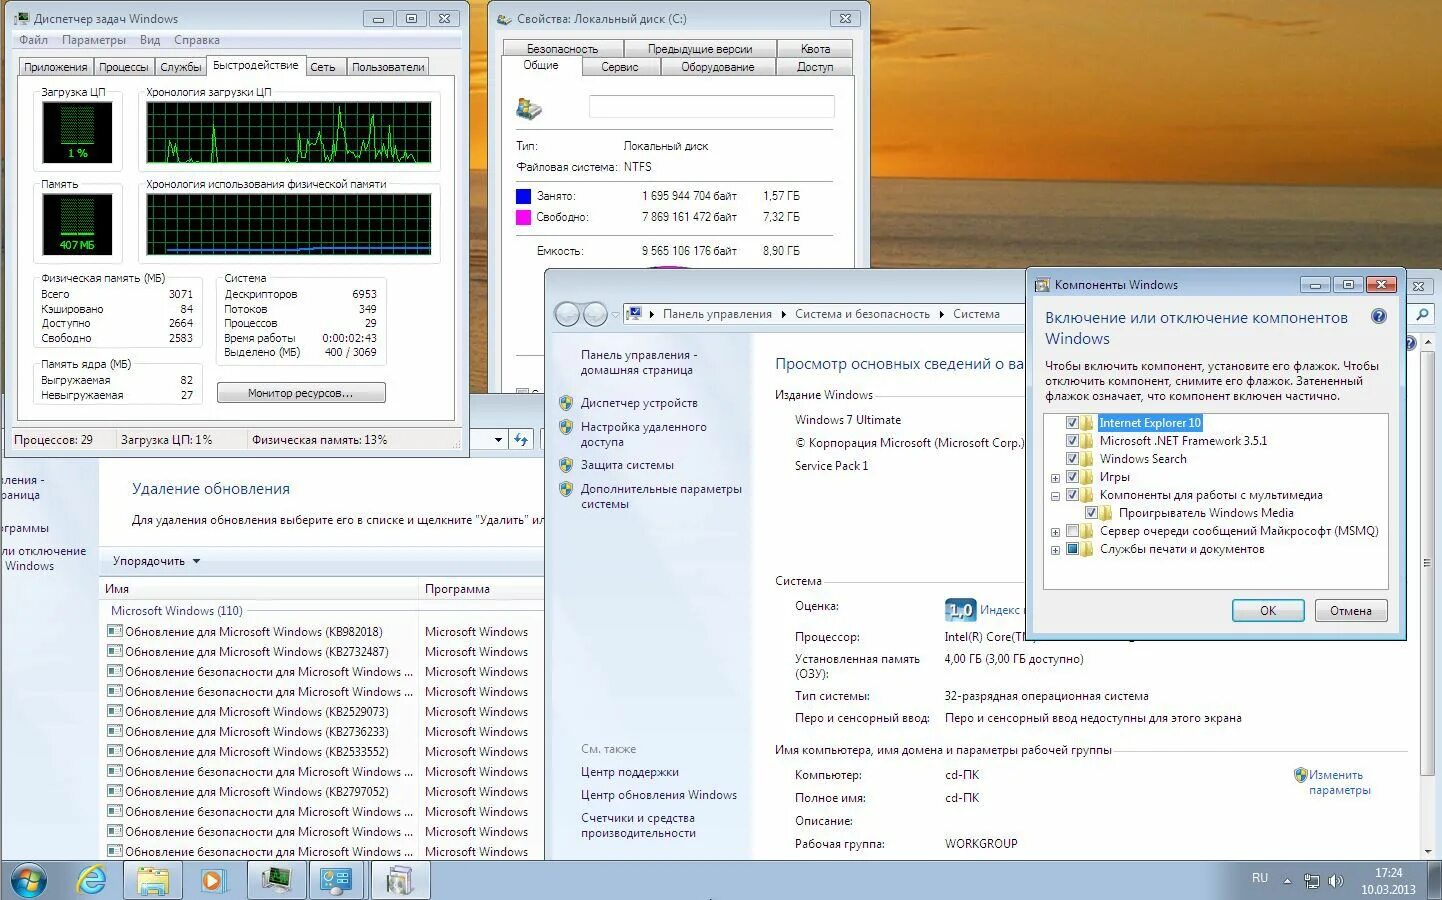Click the blue Занято color square

coord(523,196)
